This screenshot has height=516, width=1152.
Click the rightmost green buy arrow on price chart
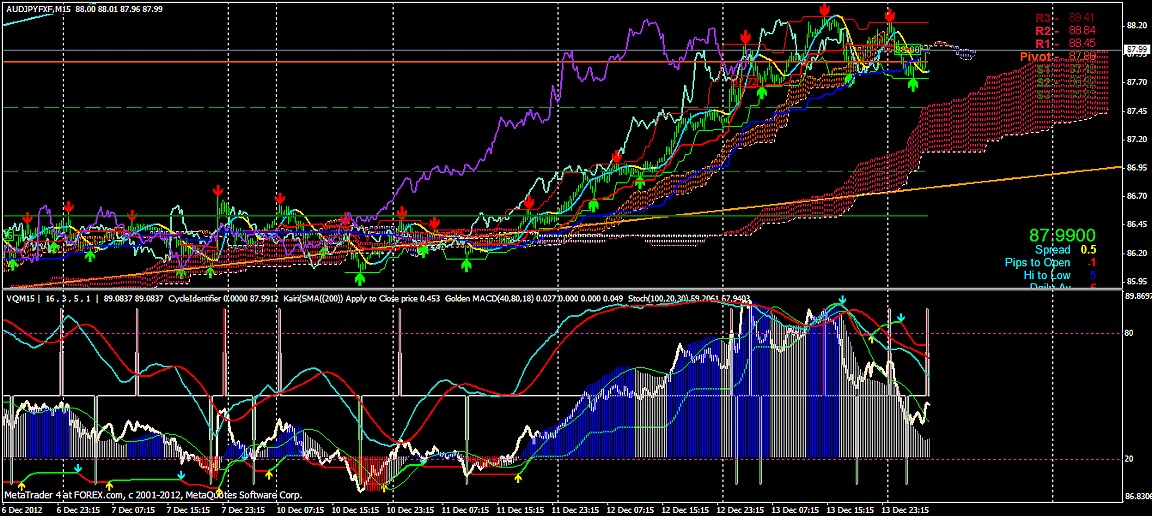pyautogui.click(x=912, y=84)
